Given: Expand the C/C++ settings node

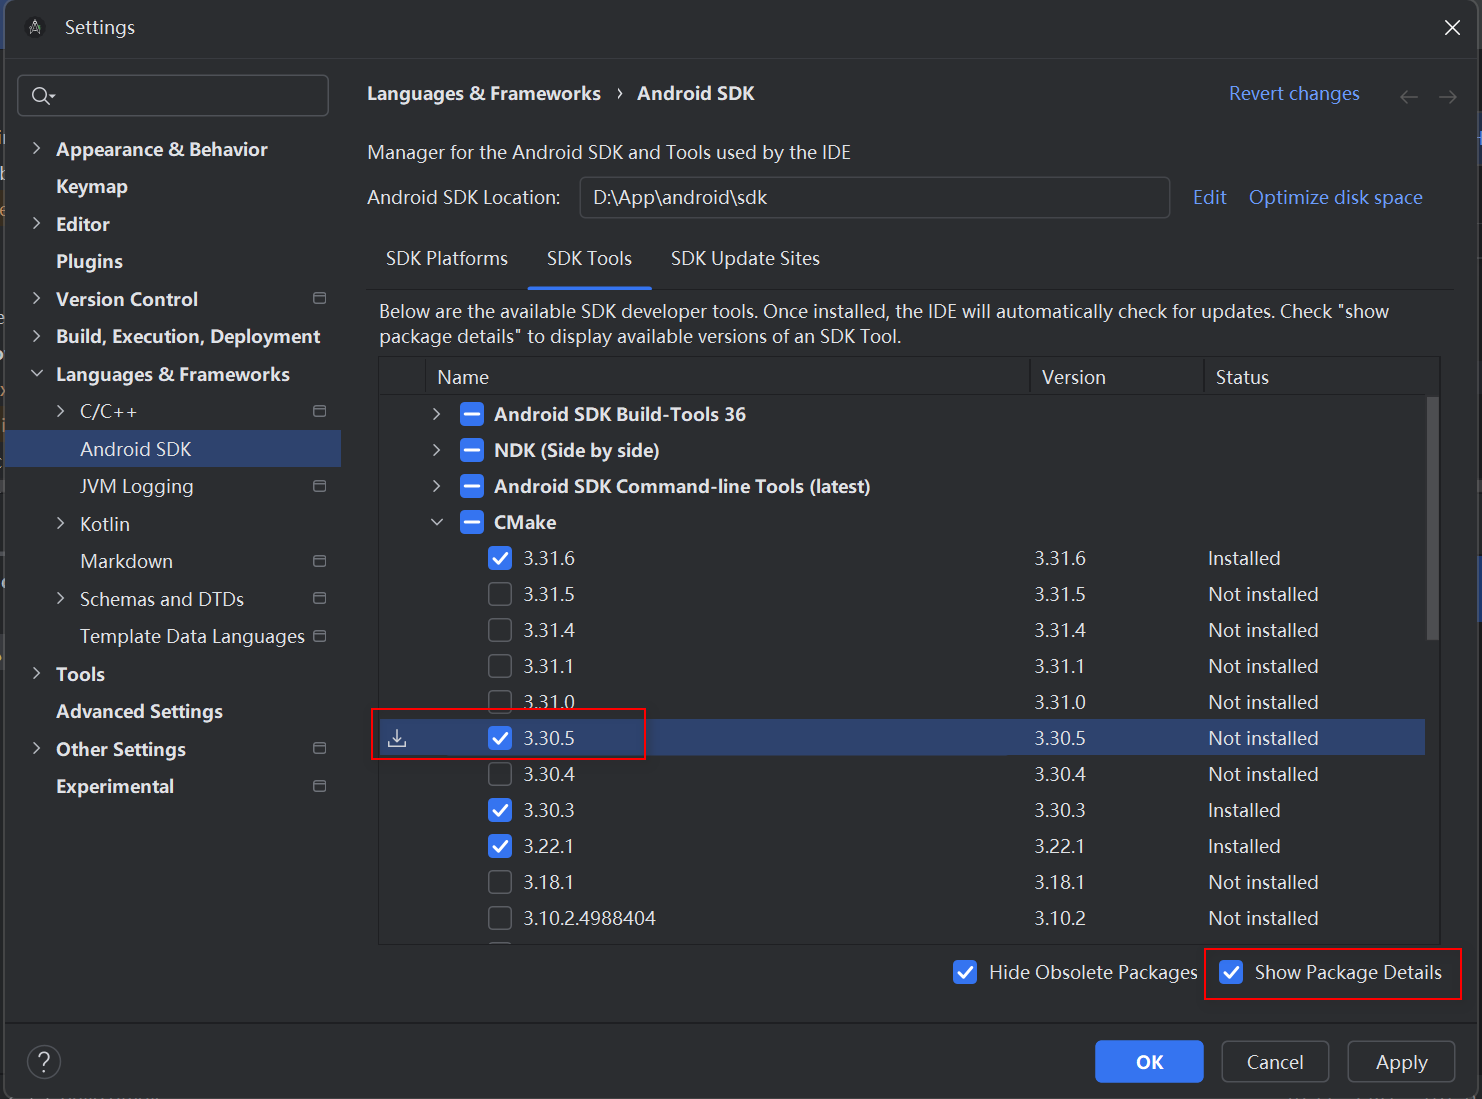Looking at the screenshot, I should pyautogui.click(x=60, y=411).
